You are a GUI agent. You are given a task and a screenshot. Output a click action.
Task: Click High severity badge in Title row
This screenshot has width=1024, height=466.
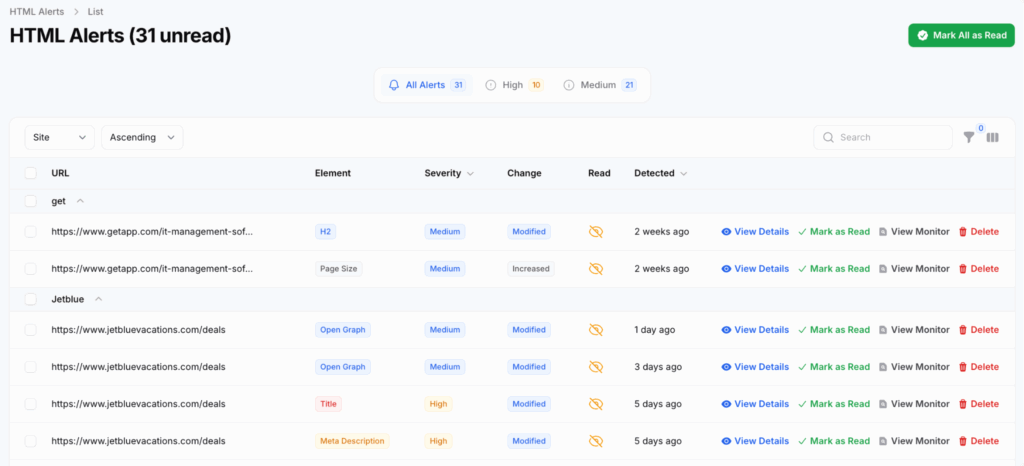click(439, 404)
